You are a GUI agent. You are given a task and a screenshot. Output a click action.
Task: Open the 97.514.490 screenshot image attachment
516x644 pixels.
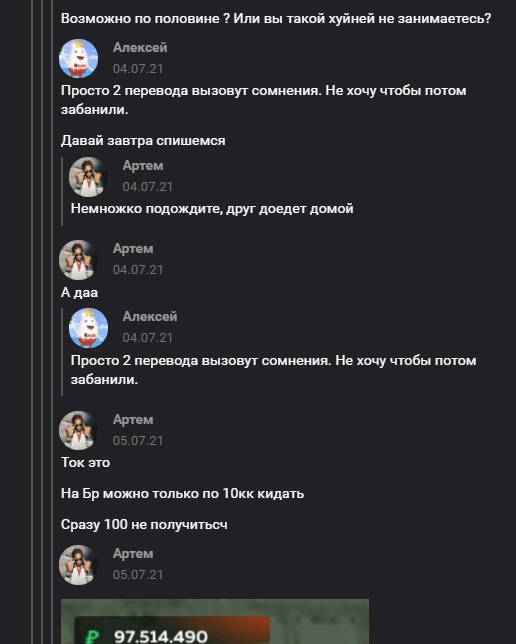(x=215, y=621)
